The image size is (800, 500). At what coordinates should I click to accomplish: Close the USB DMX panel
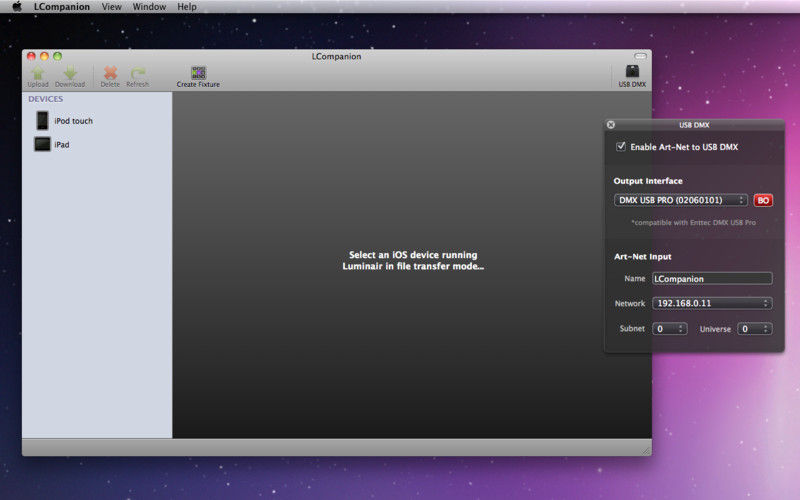[x=611, y=125]
